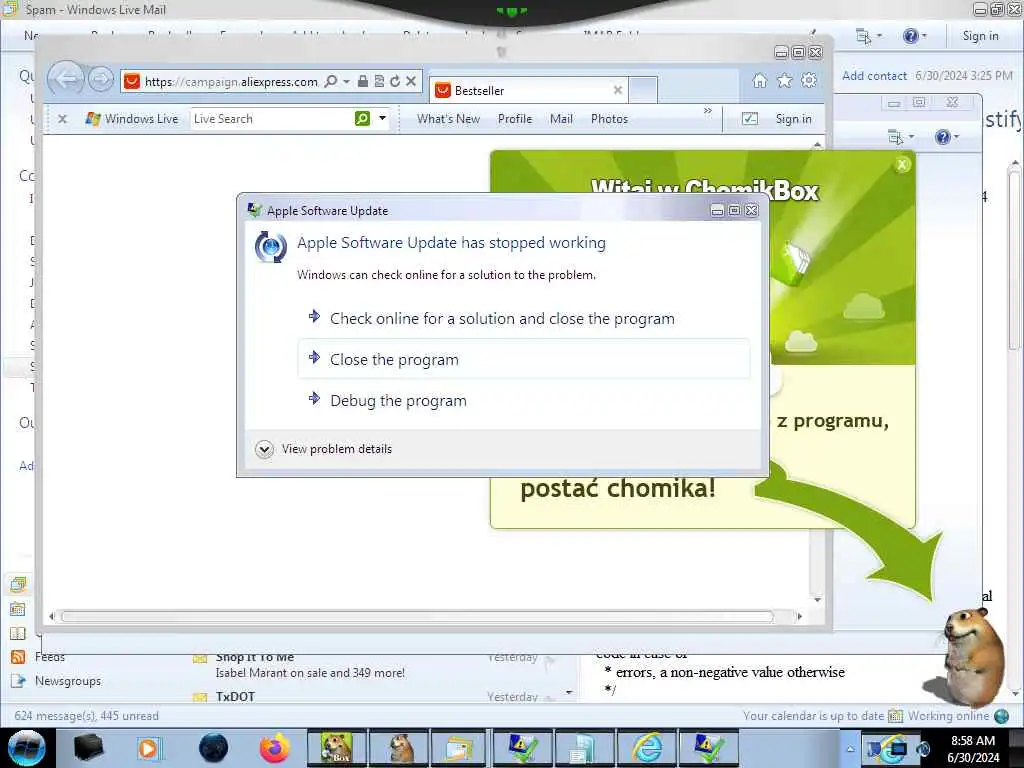Screen dimensions: 1024x768
Task: Go to the browser home page icon
Action: [760, 80]
